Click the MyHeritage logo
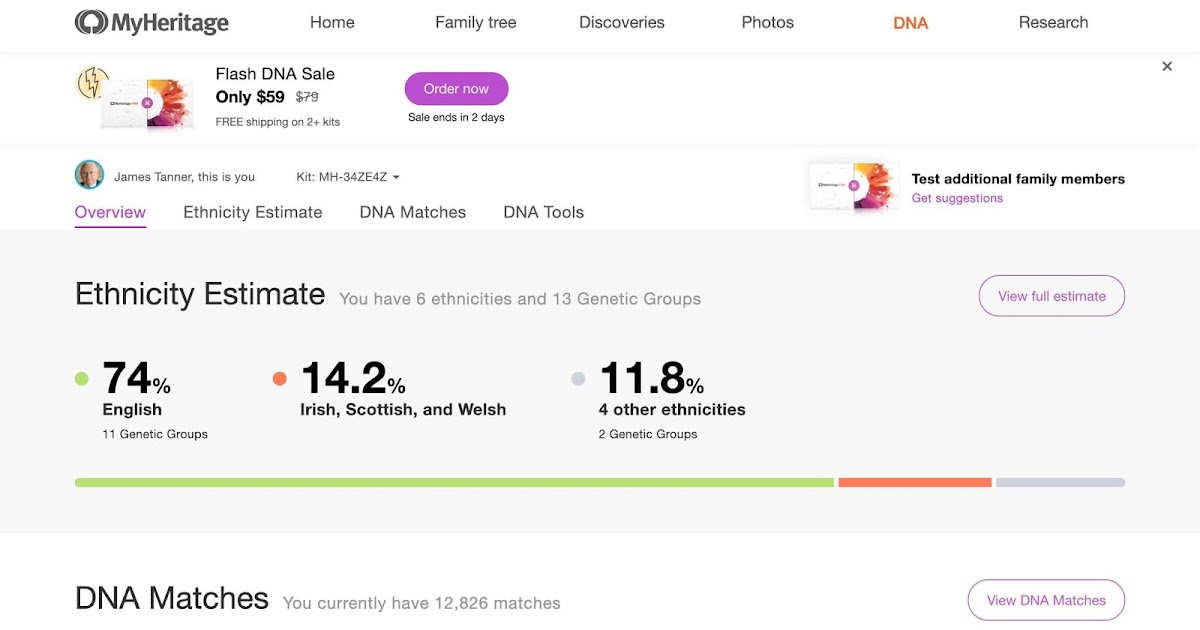 pos(151,22)
